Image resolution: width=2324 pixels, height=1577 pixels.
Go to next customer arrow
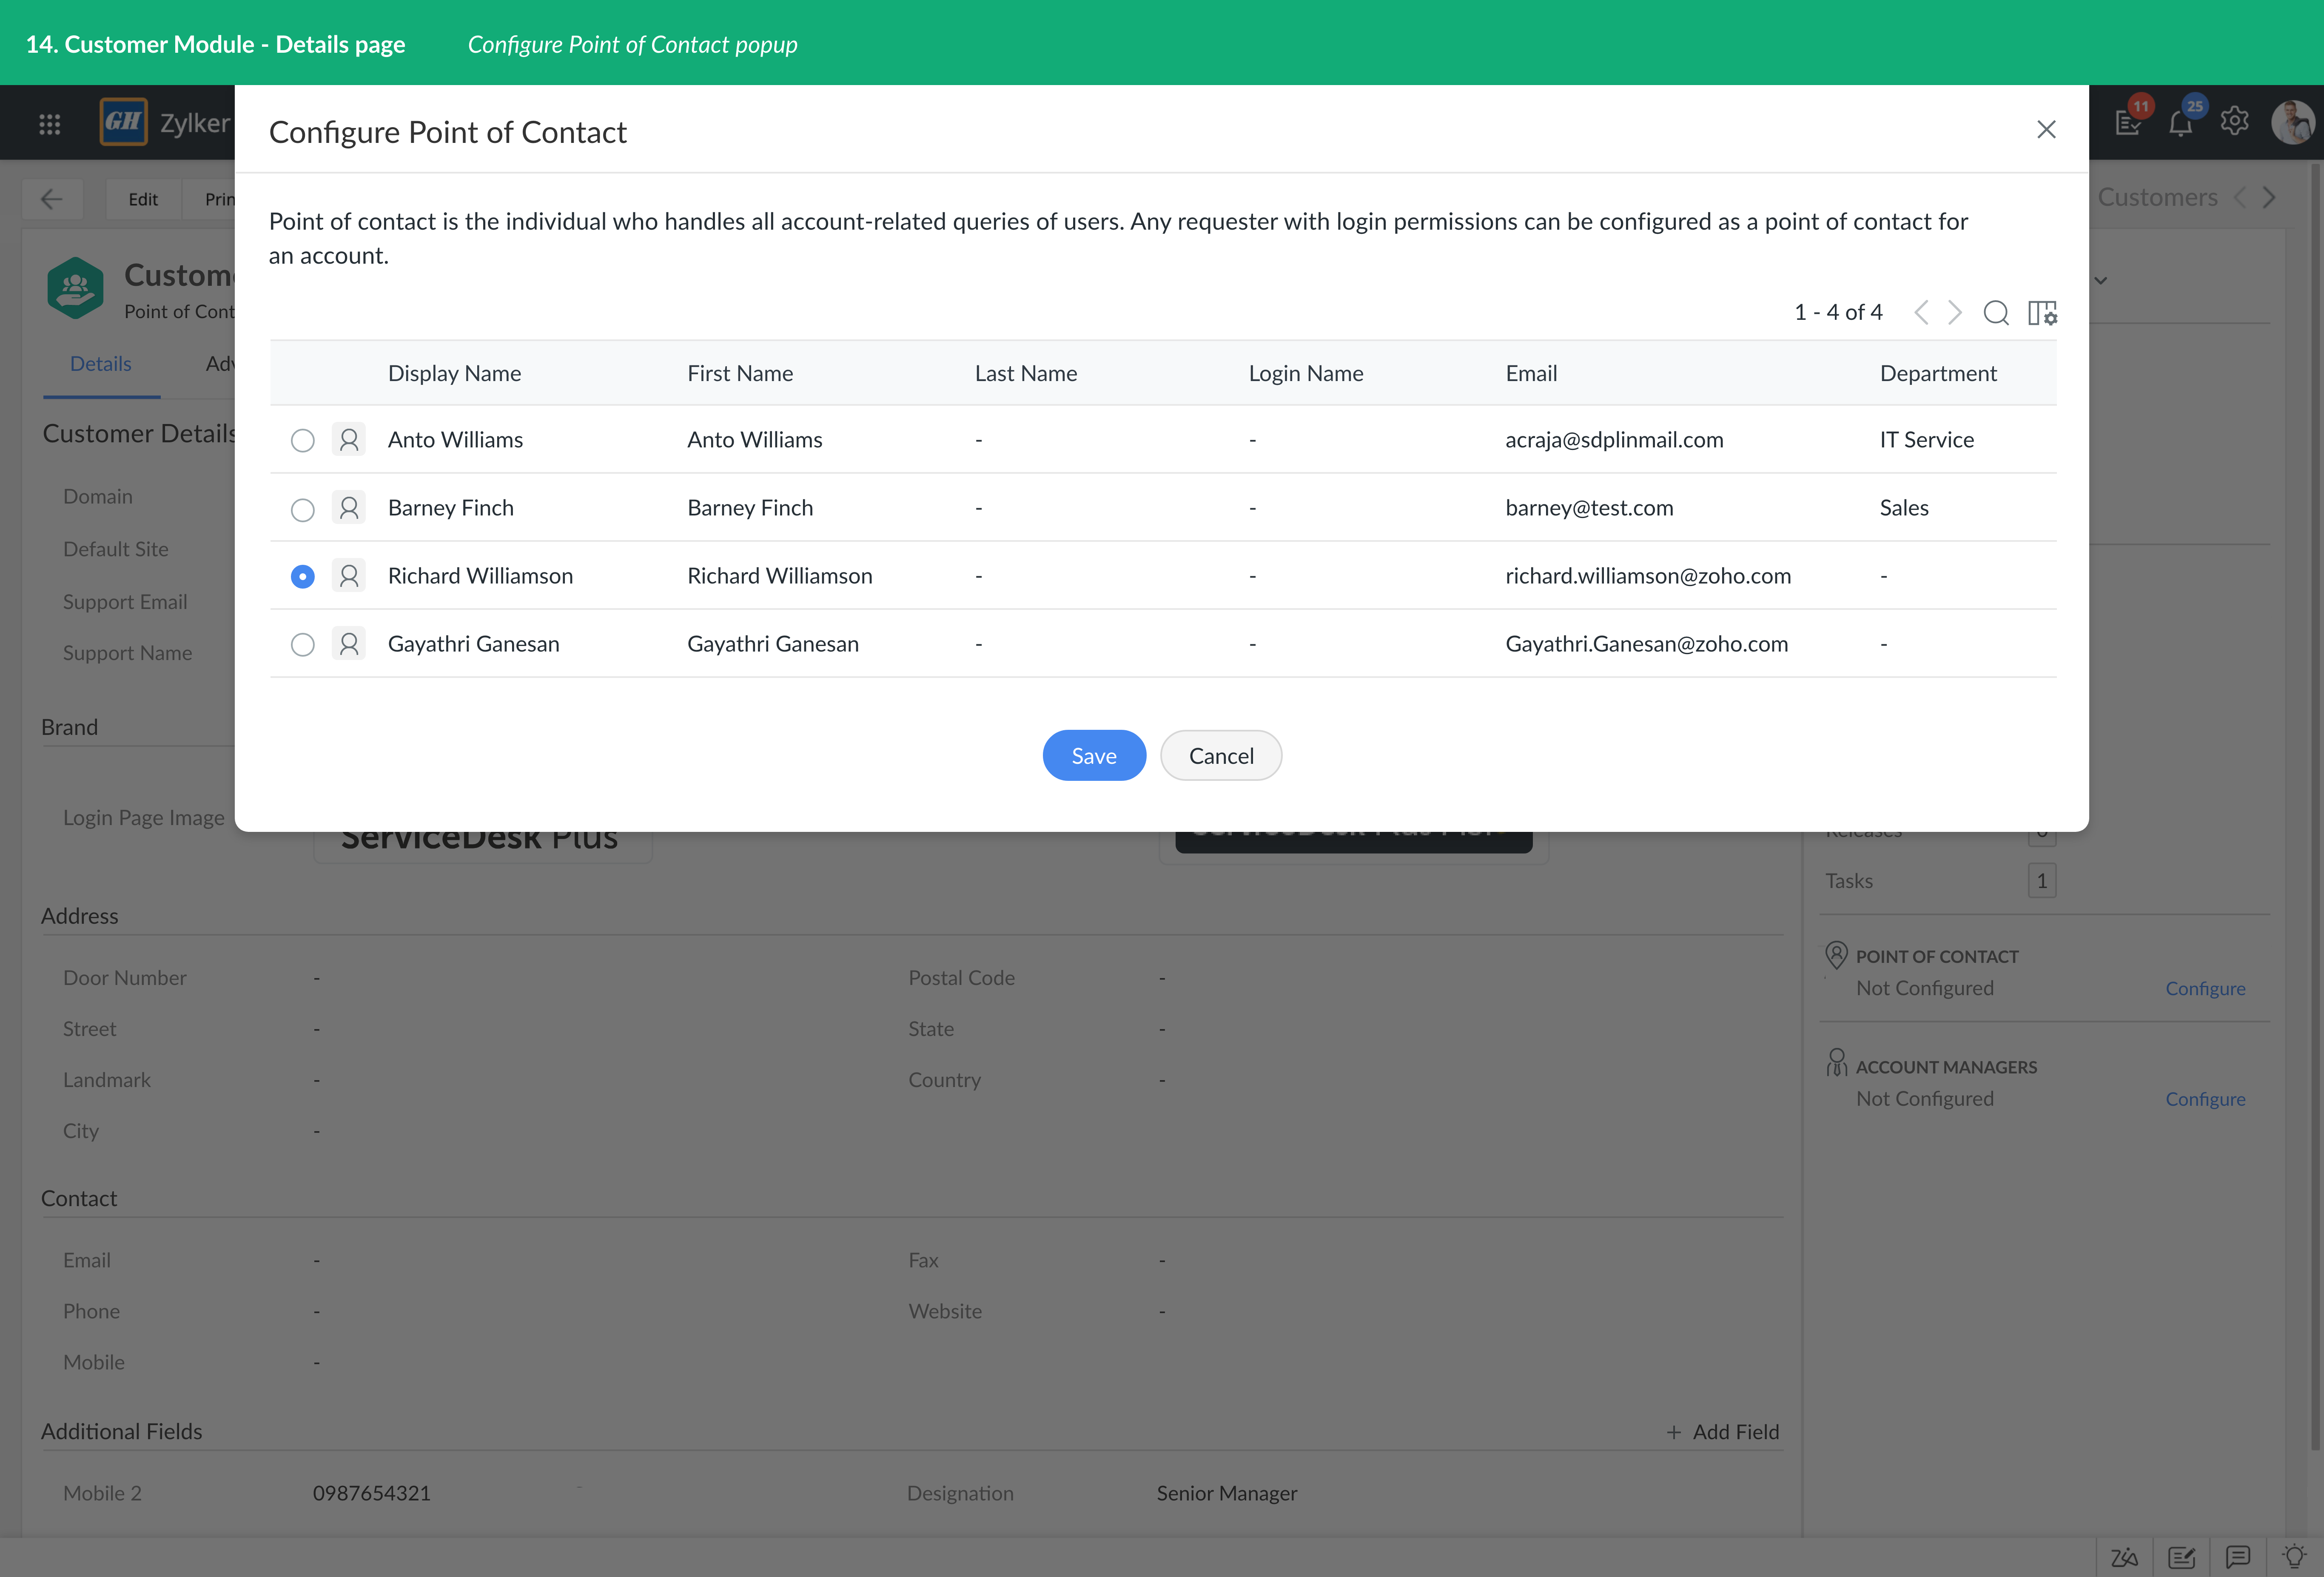coord(2270,197)
